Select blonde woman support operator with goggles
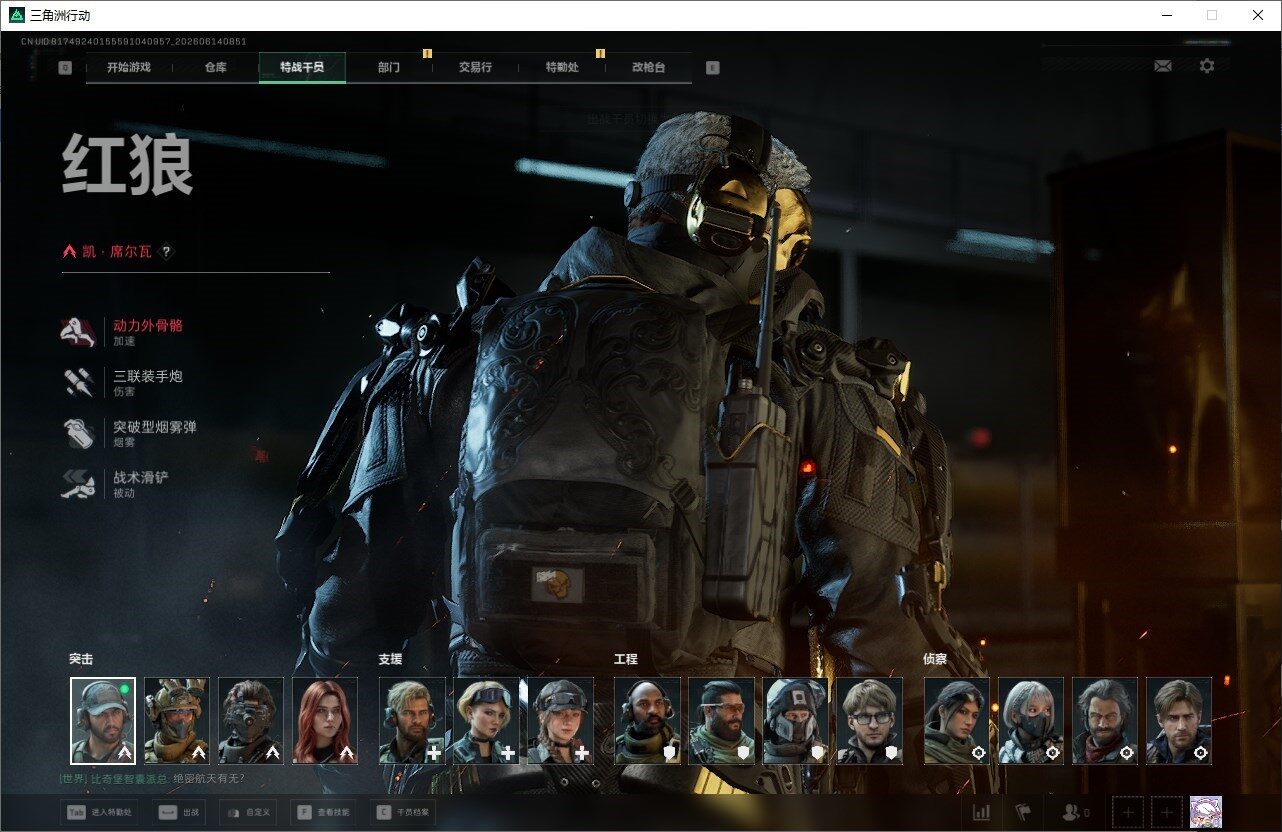Viewport: 1282px width, 832px height. [x=486, y=721]
